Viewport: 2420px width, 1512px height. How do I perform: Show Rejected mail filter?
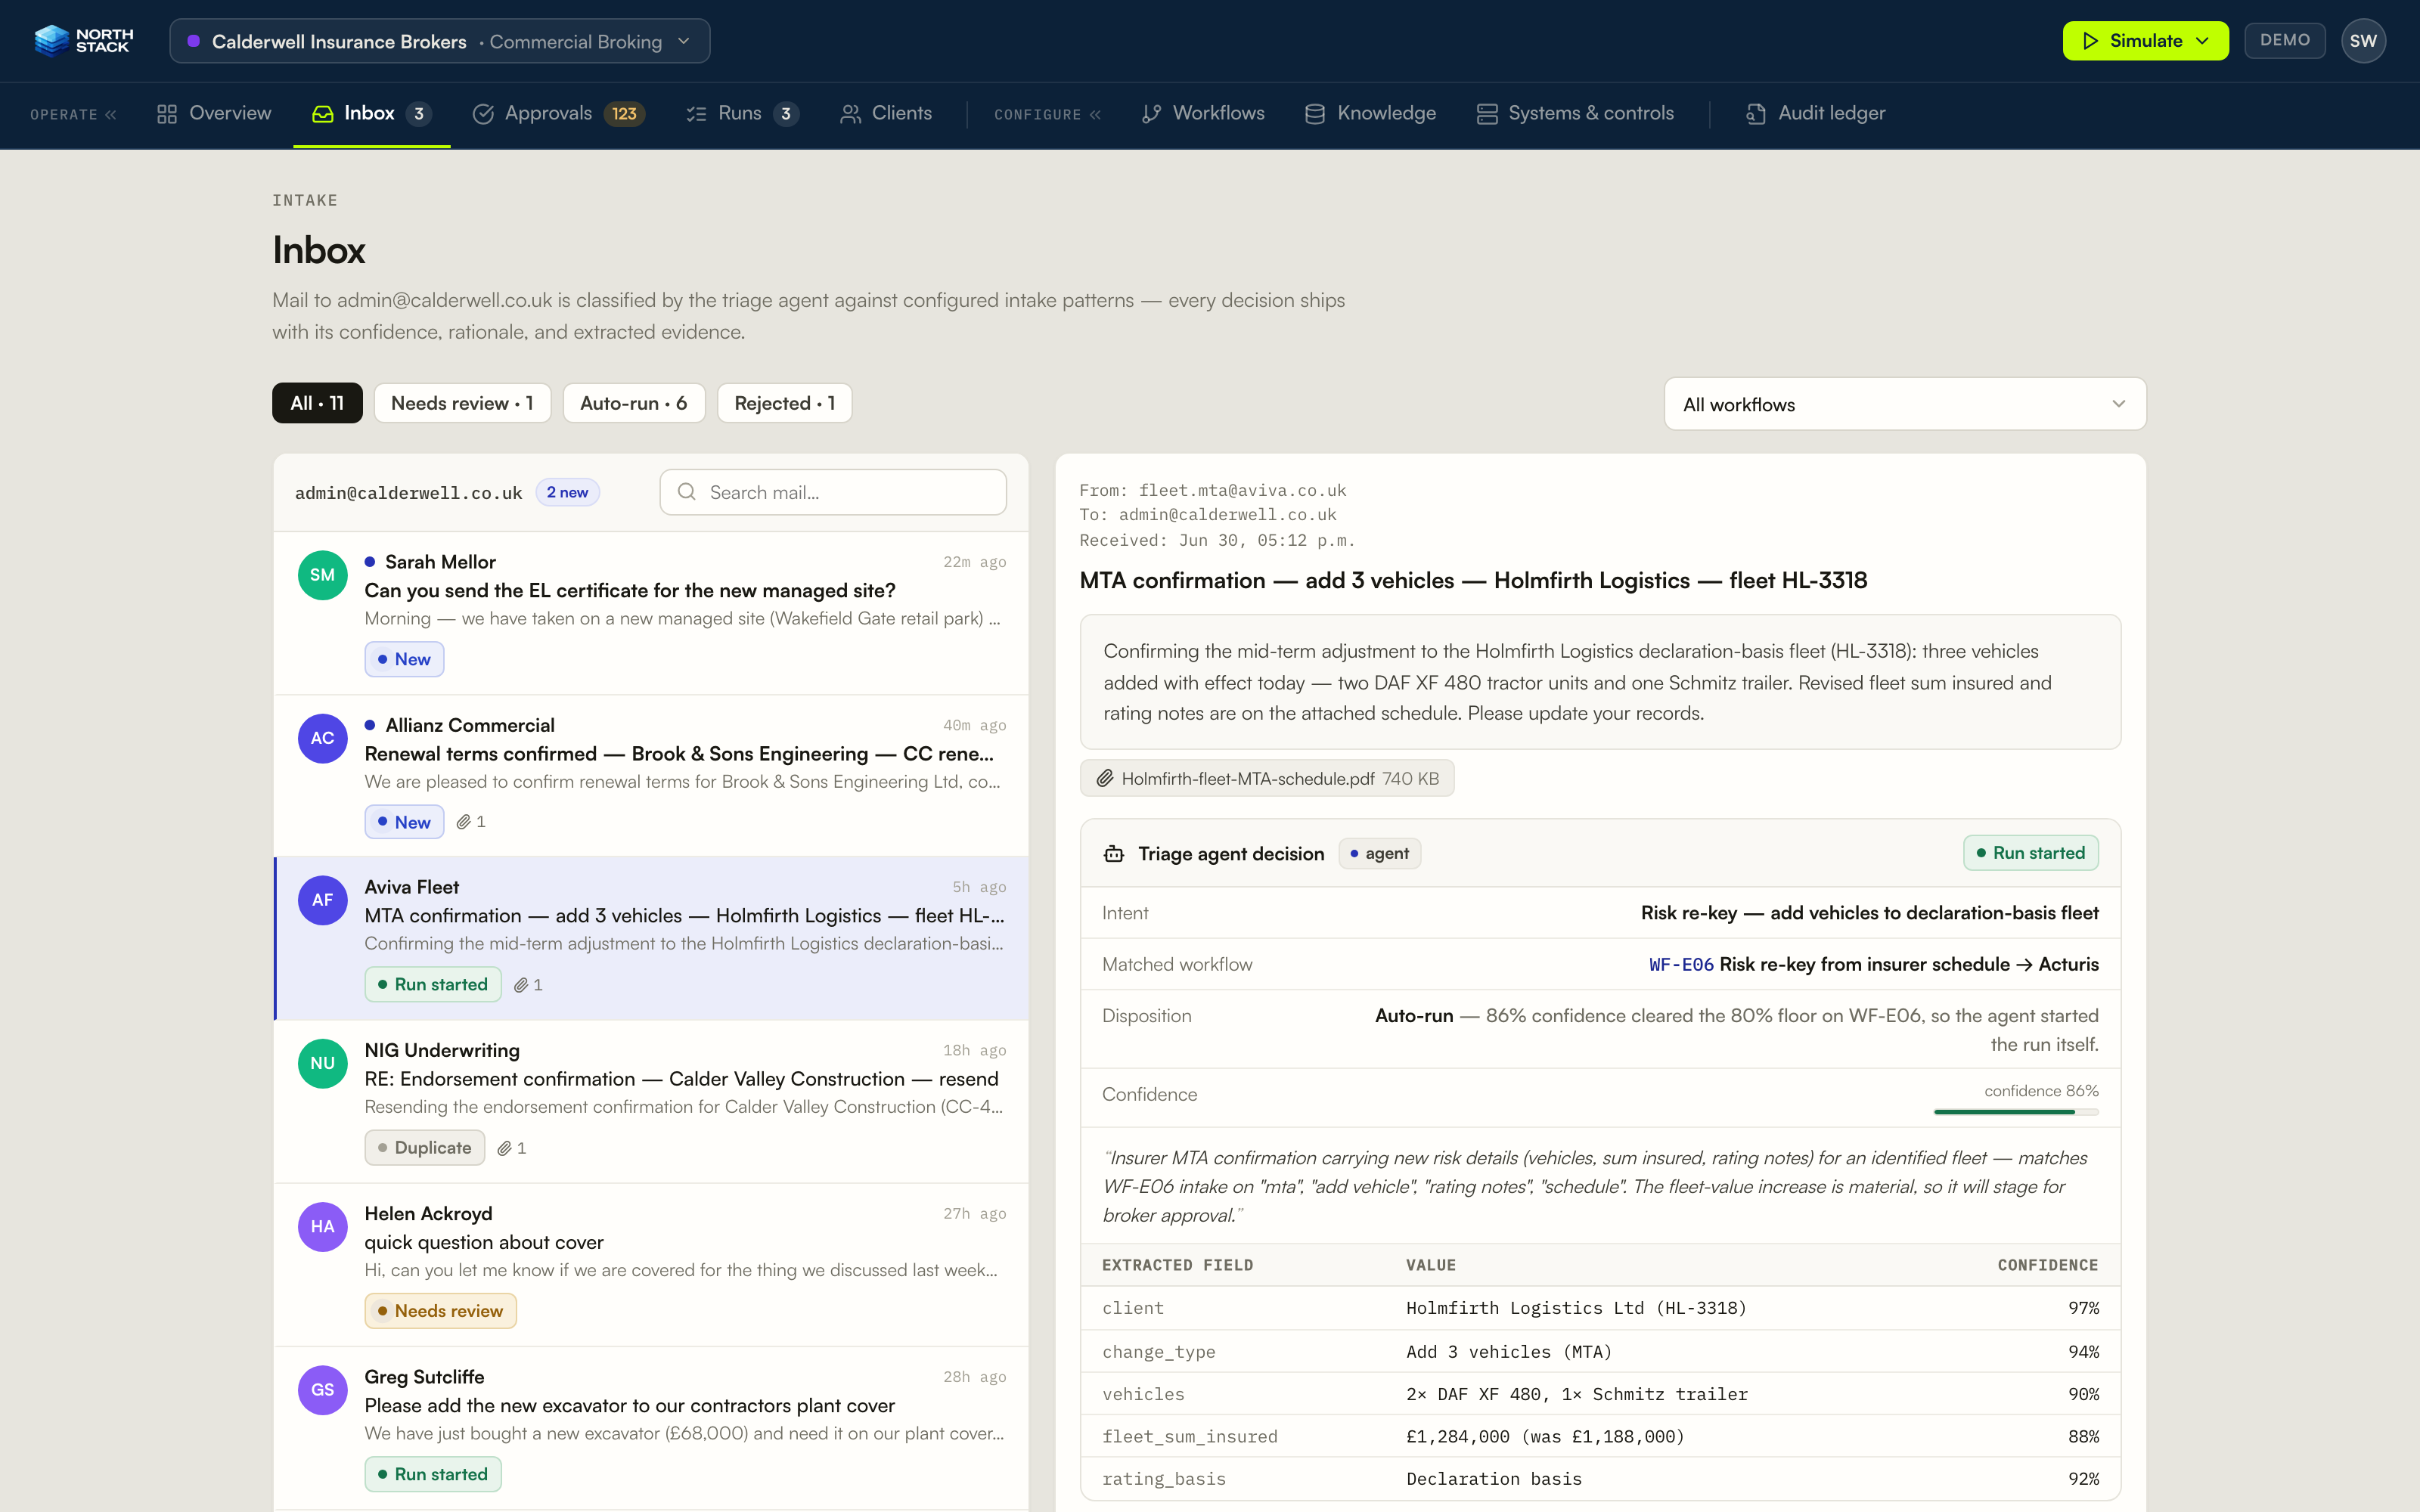coord(784,403)
